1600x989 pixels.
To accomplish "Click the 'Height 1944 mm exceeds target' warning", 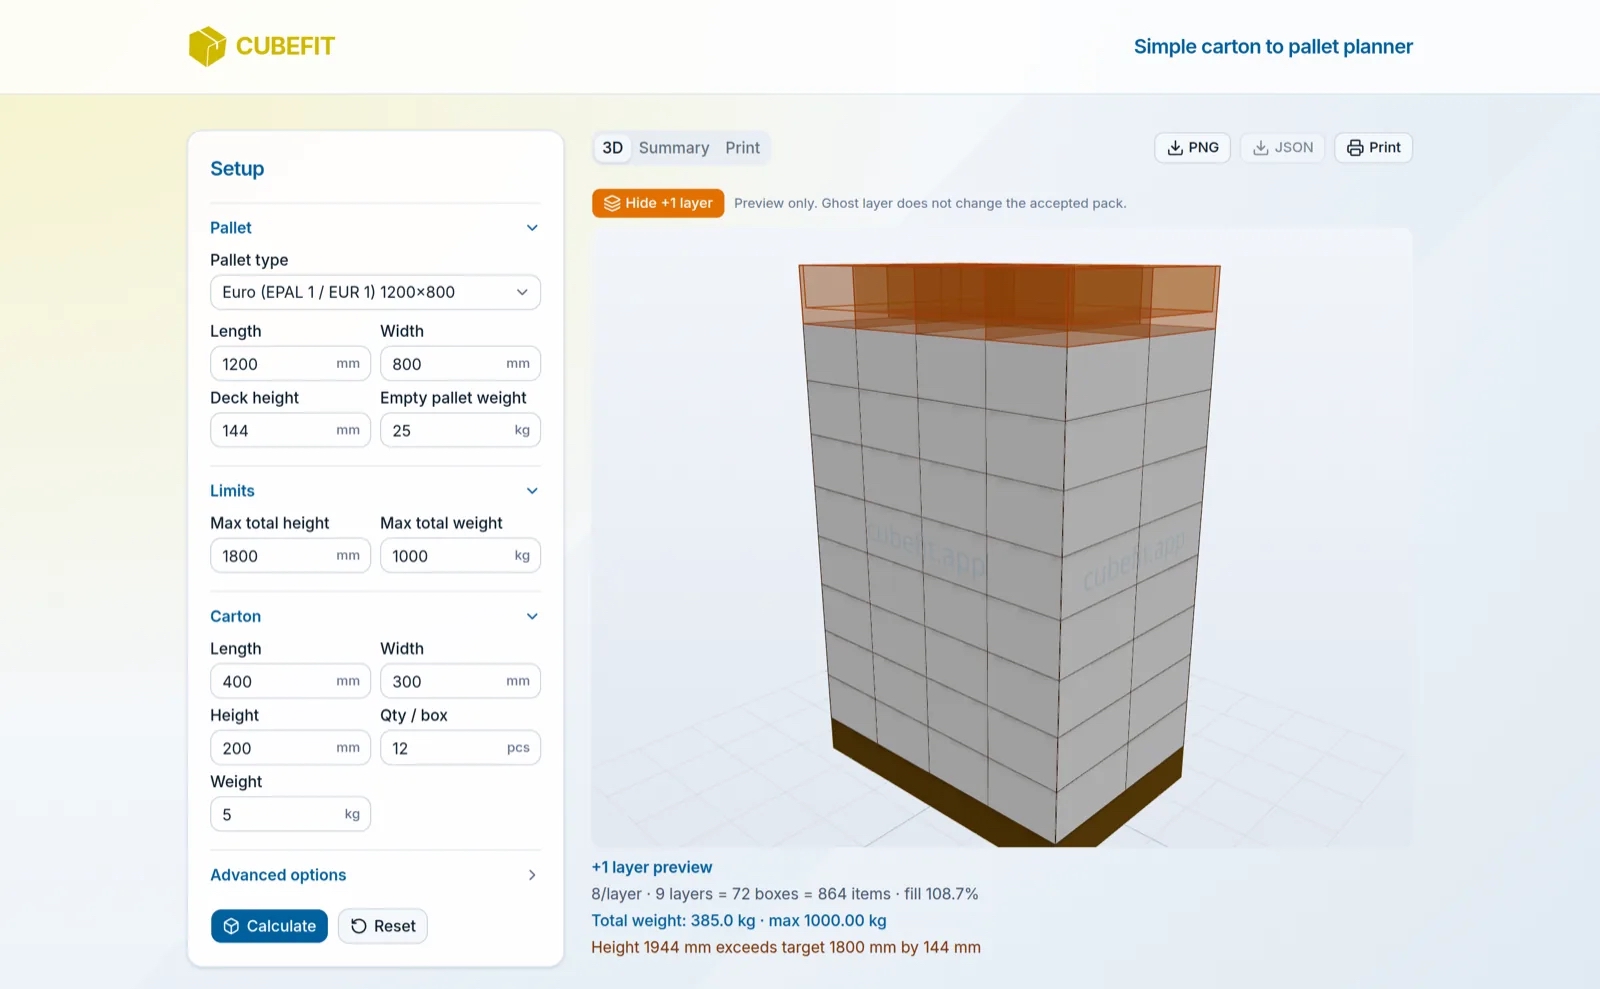I will tap(786, 947).
